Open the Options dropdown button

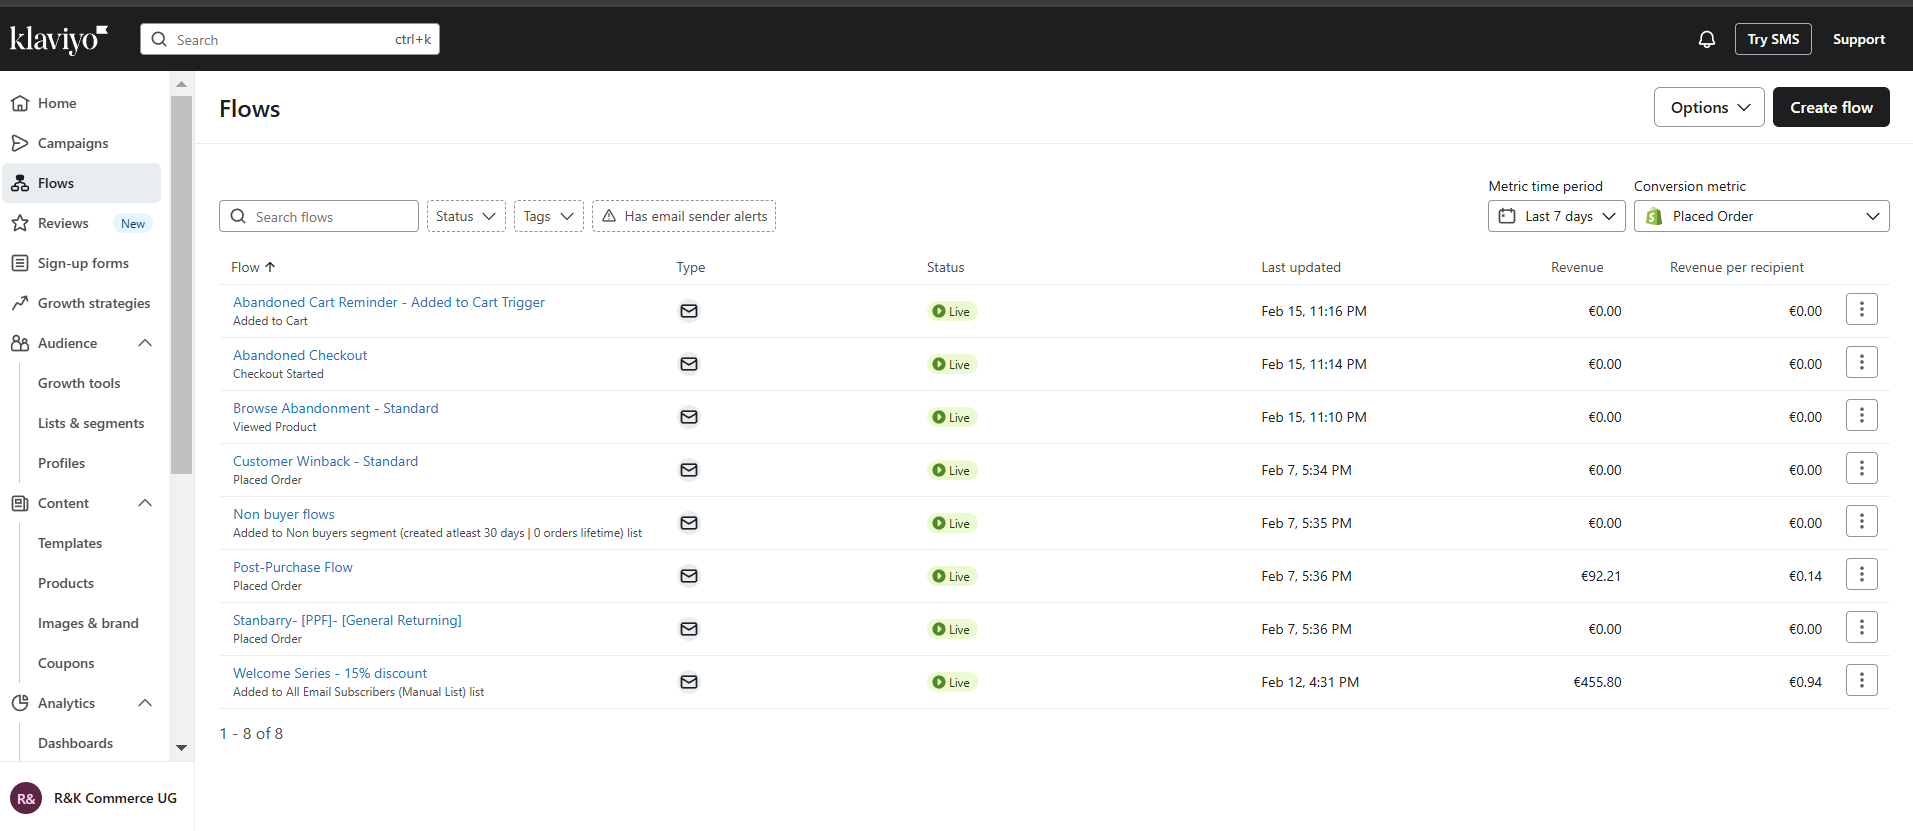tap(1709, 107)
